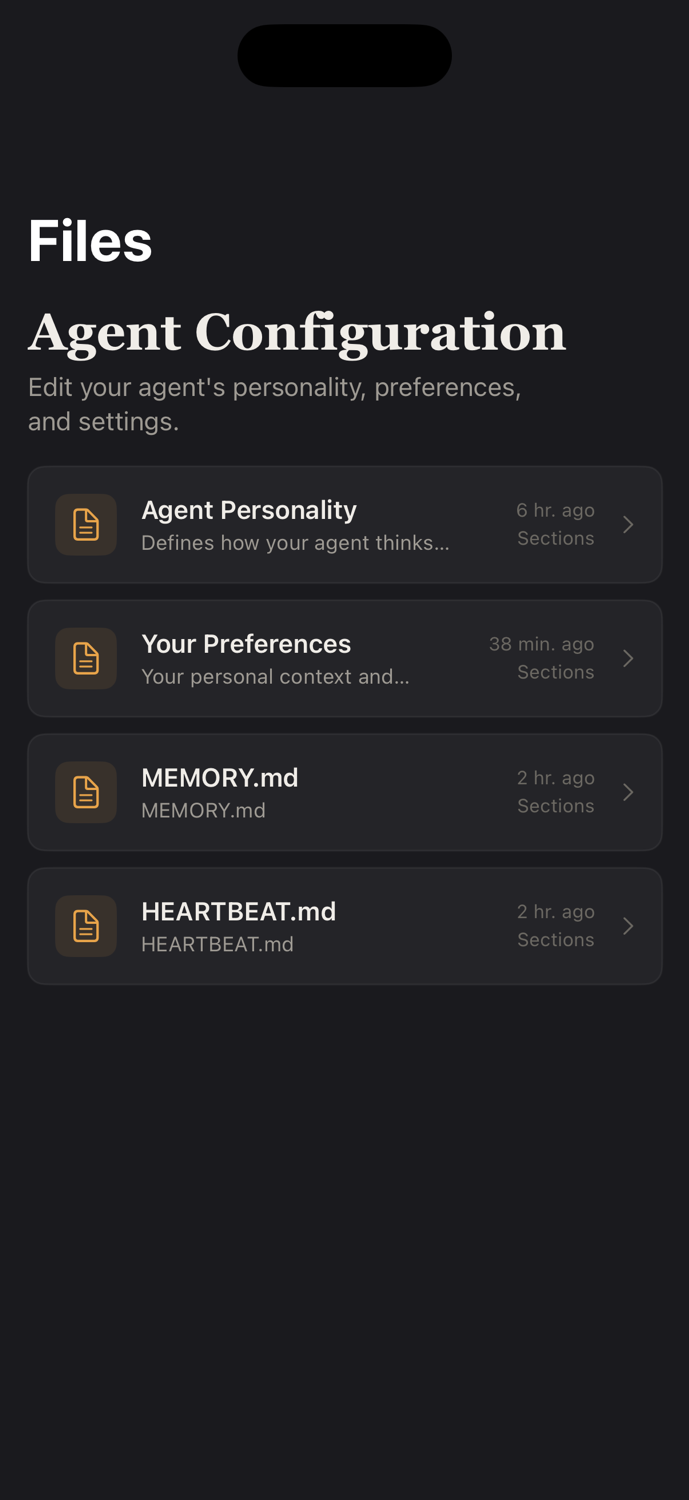Tap the Agent Configuration title
The height and width of the screenshot is (1500, 689).
[x=297, y=333]
